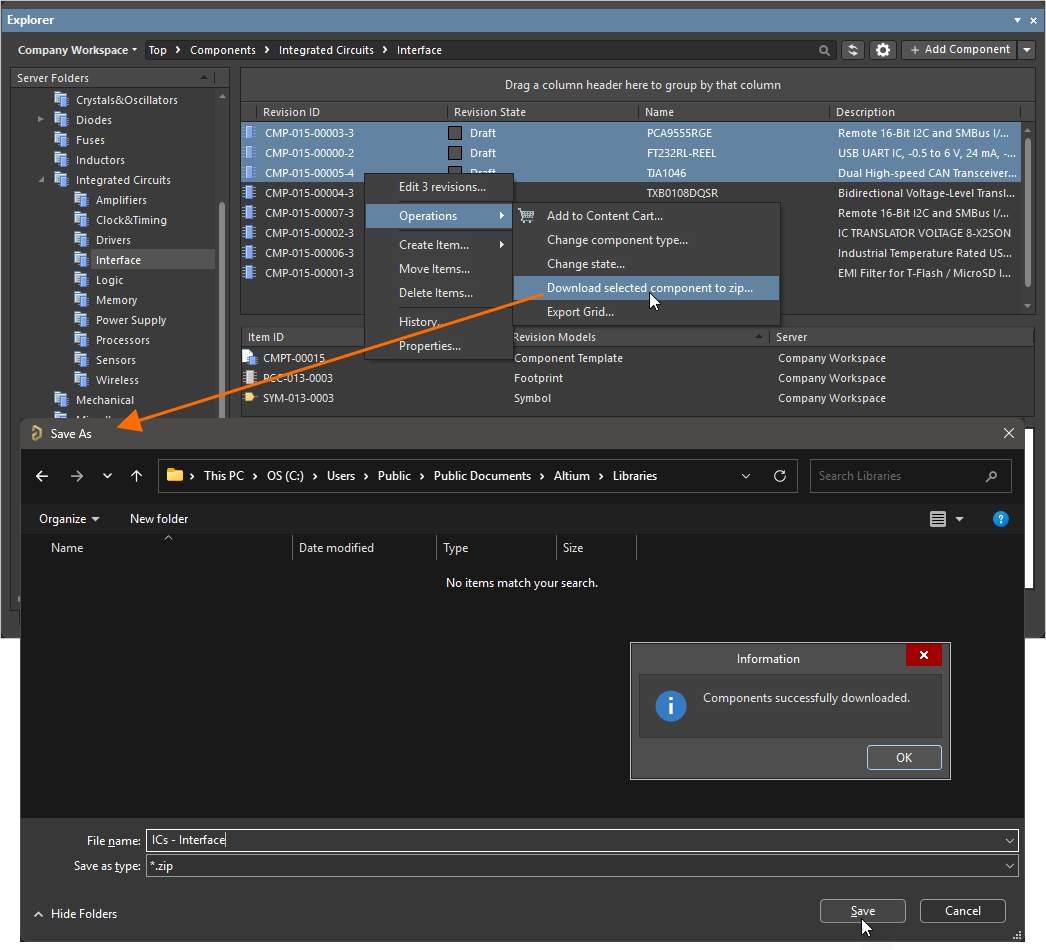Click the Mechanical folder icon
Viewport: 1046px width, 950px height.
pyautogui.click(x=61, y=400)
